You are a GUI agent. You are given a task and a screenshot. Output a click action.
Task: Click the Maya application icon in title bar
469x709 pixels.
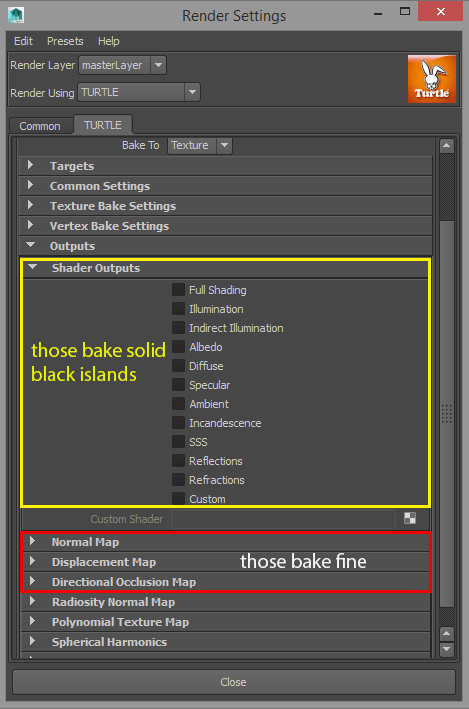16,15
